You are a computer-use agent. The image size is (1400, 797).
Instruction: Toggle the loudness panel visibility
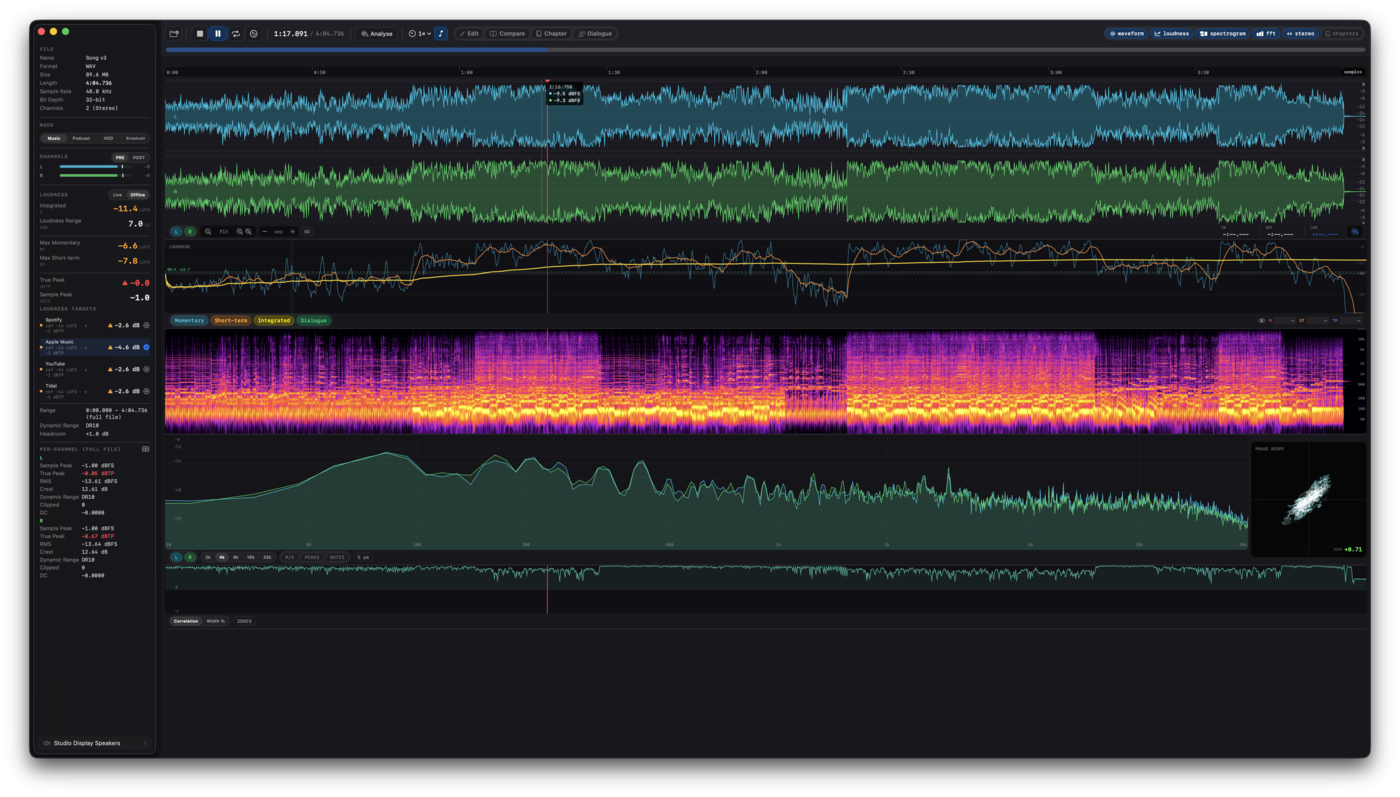pyautogui.click(x=1172, y=33)
